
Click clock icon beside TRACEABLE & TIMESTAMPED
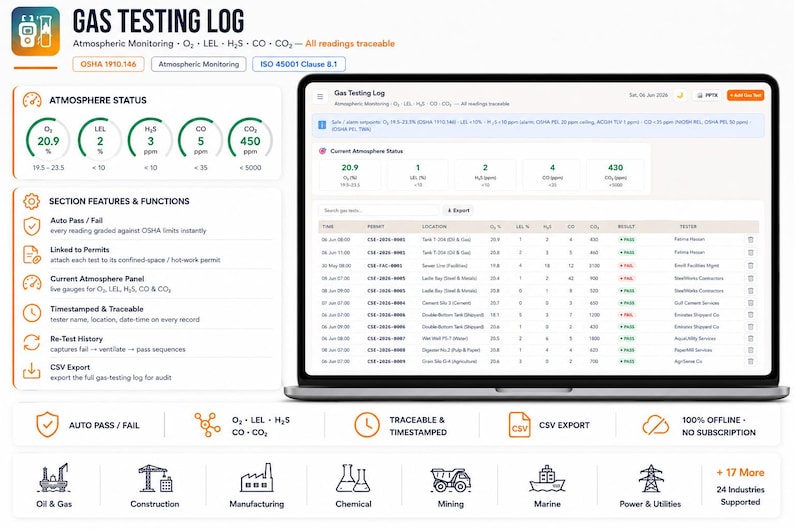367,425
